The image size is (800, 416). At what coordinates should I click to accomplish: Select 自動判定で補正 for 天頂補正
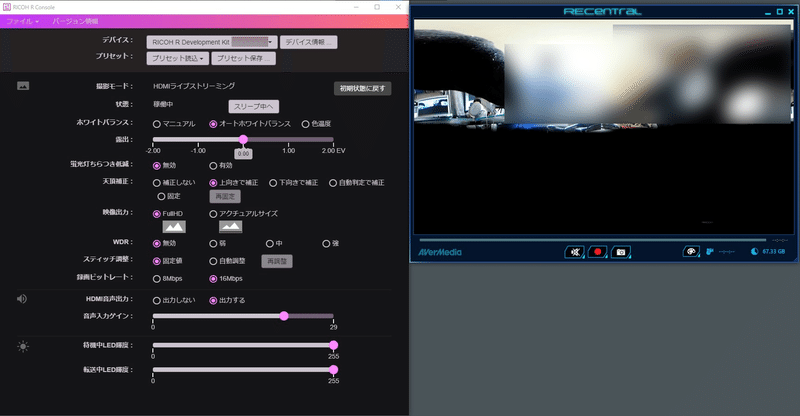(x=333, y=183)
